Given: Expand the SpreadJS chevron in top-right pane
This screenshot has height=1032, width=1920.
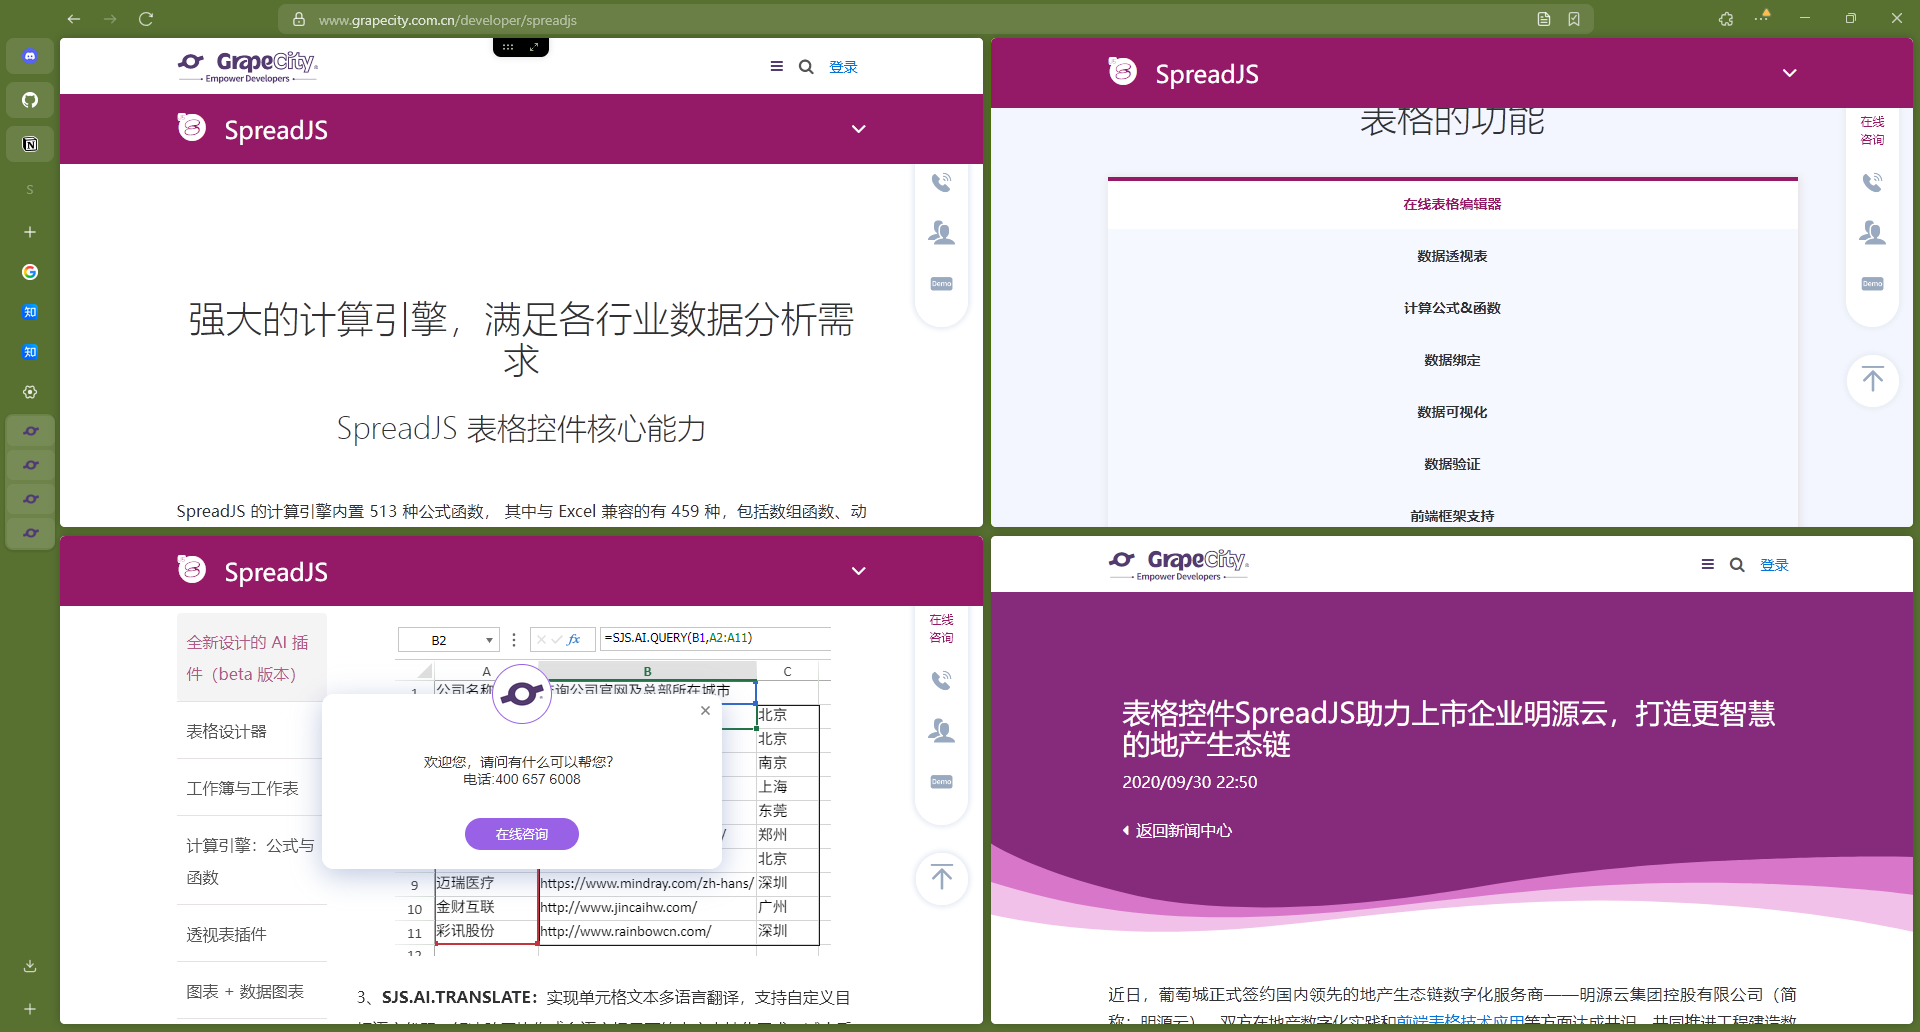Looking at the screenshot, I should pyautogui.click(x=1789, y=73).
